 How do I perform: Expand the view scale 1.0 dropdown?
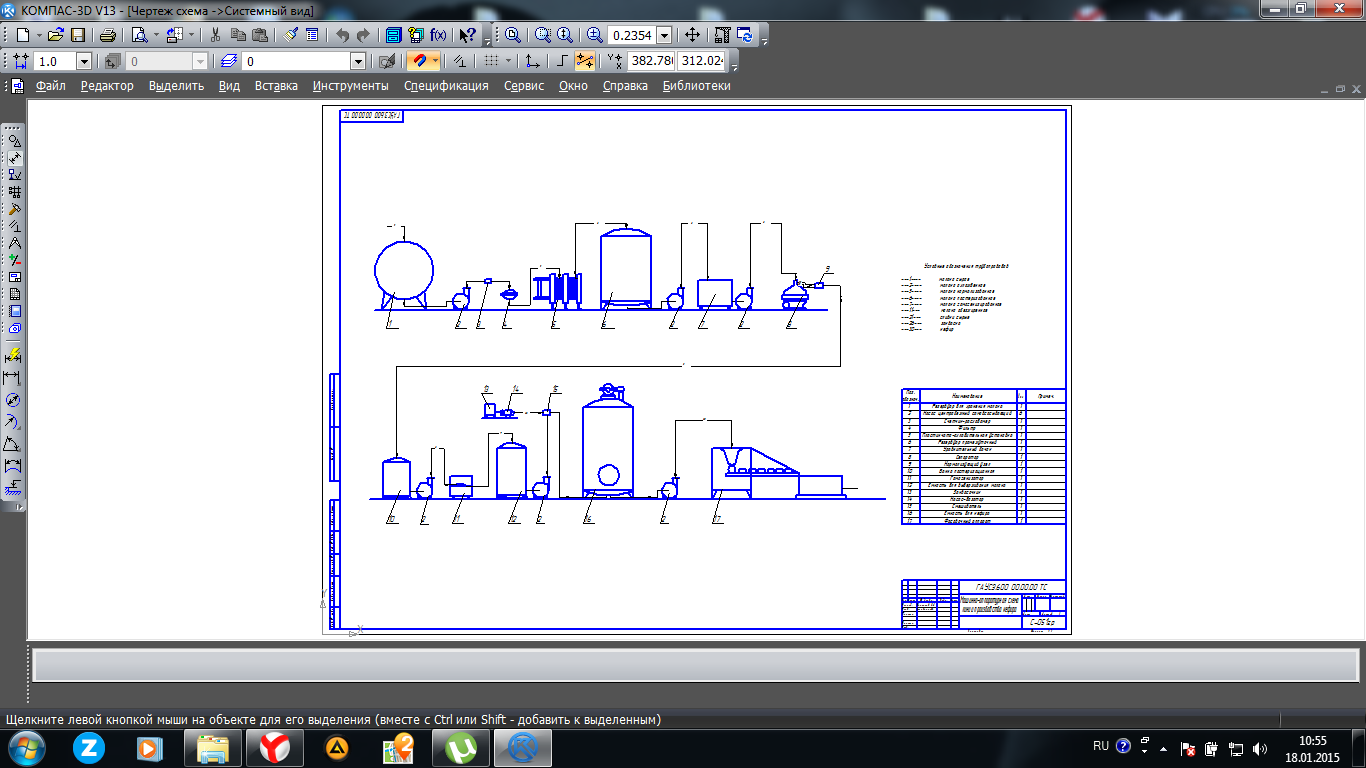point(83,61)
